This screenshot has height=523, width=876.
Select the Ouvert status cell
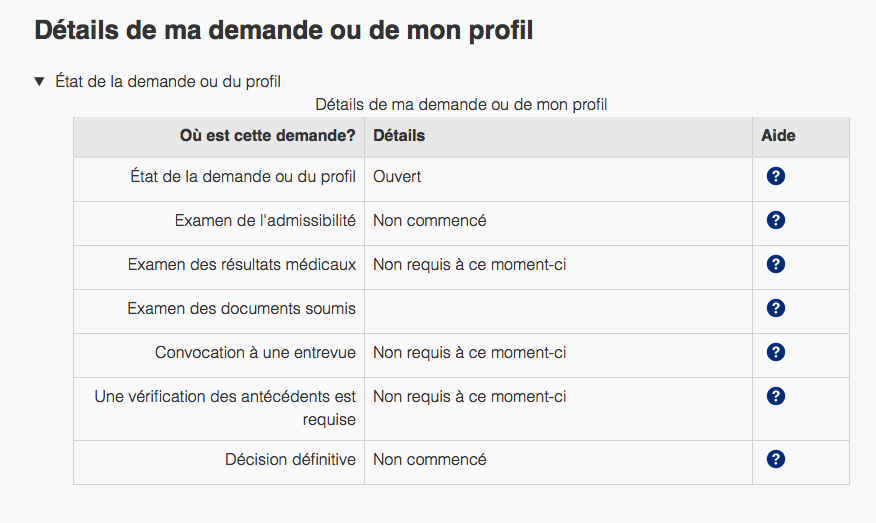click(x=397, y=177)
